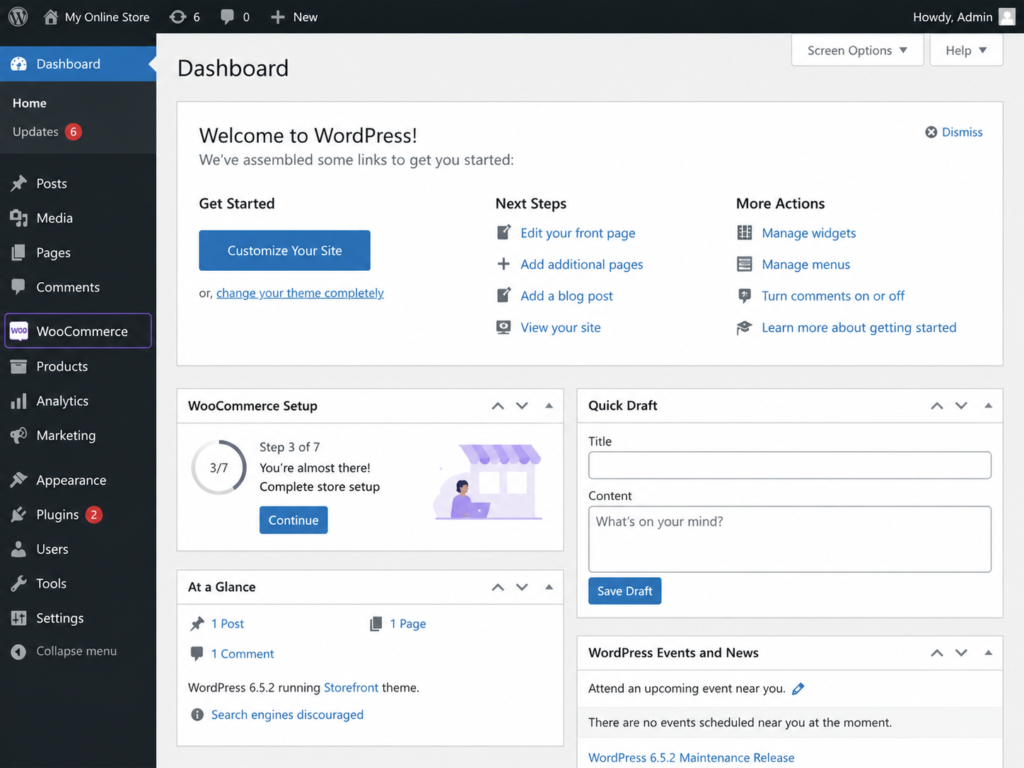This screenshot has height=768, width=1024.
Task: Open the Turn comments on or off link
Action: (x=833, y=296)
